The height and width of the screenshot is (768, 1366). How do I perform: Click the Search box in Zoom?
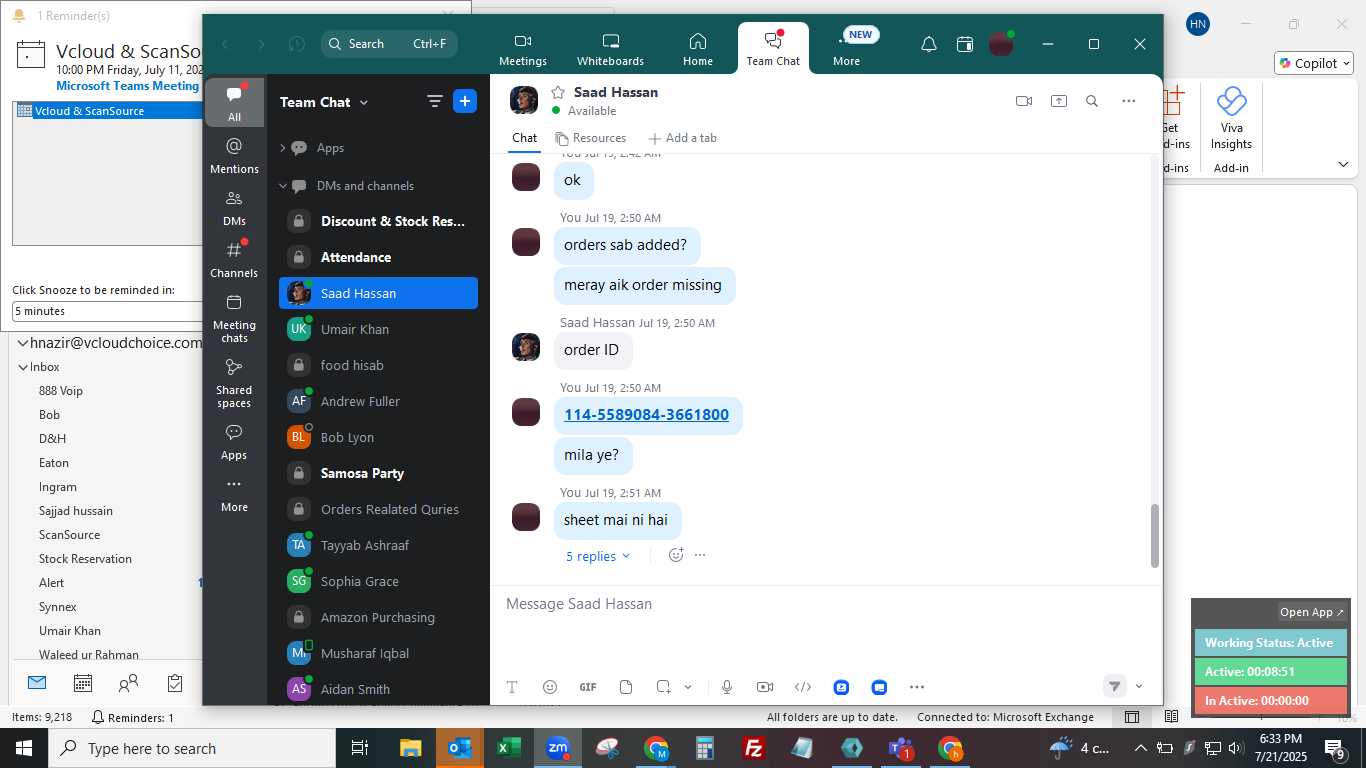tap(389, 44)
